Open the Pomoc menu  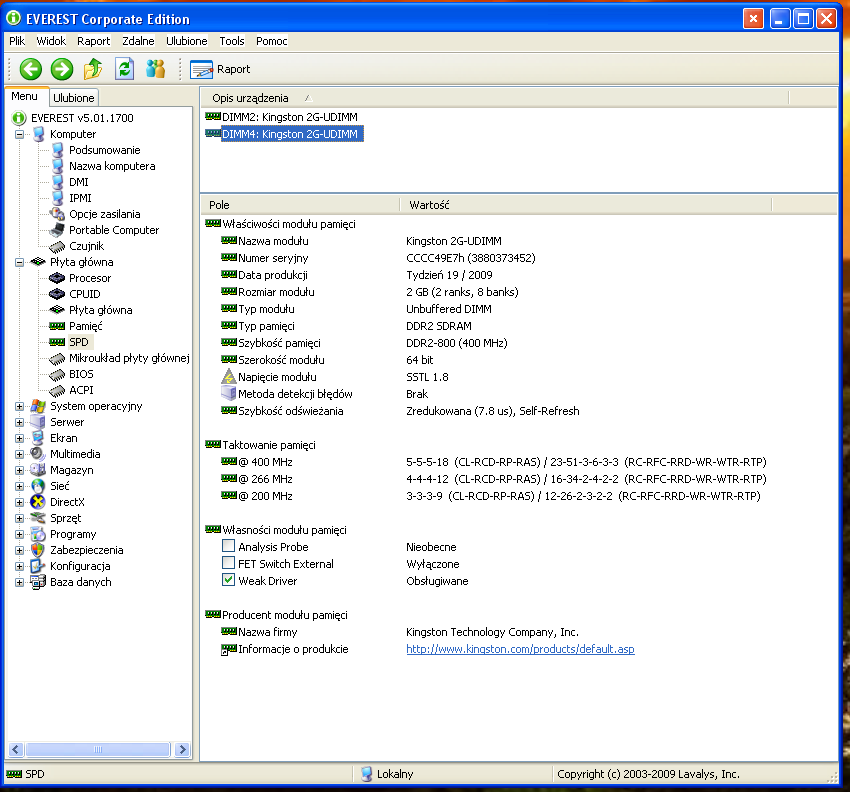tap(272, 41)
